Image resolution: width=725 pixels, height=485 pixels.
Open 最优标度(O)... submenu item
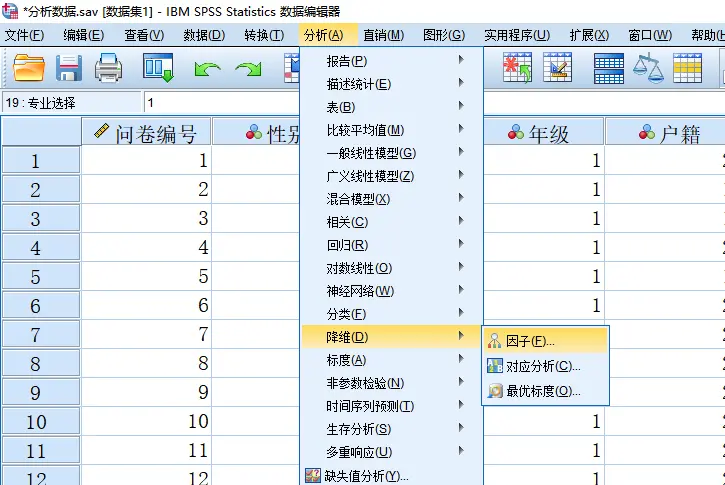click(x=546, y=391)
